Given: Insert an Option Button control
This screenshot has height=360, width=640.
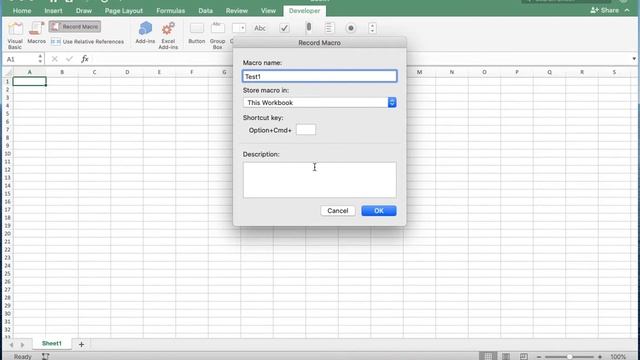Looking at the screenshot, I should coord(351,28).
